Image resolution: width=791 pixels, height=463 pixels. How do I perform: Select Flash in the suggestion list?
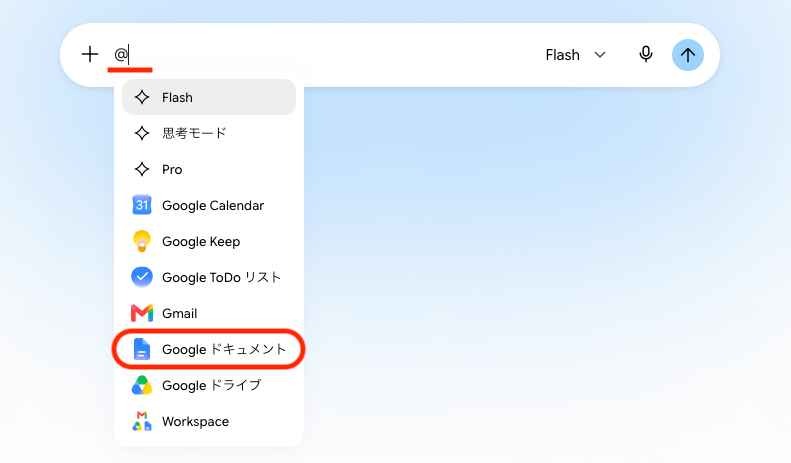click(209, 97)
